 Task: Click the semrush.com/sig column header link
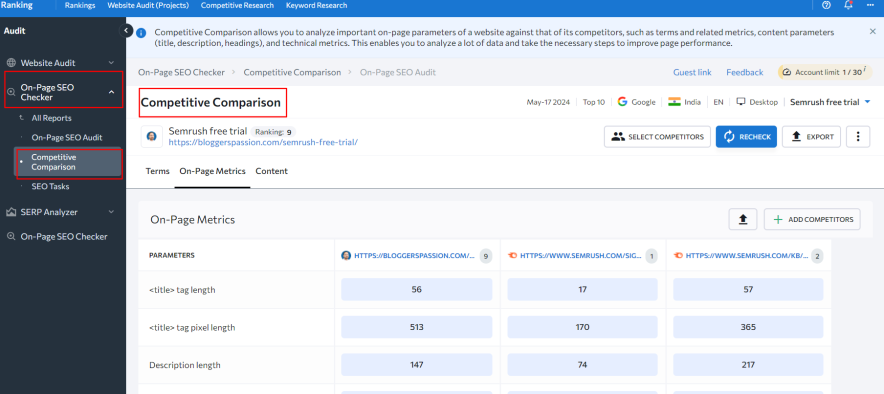click(x=581, y=255)
